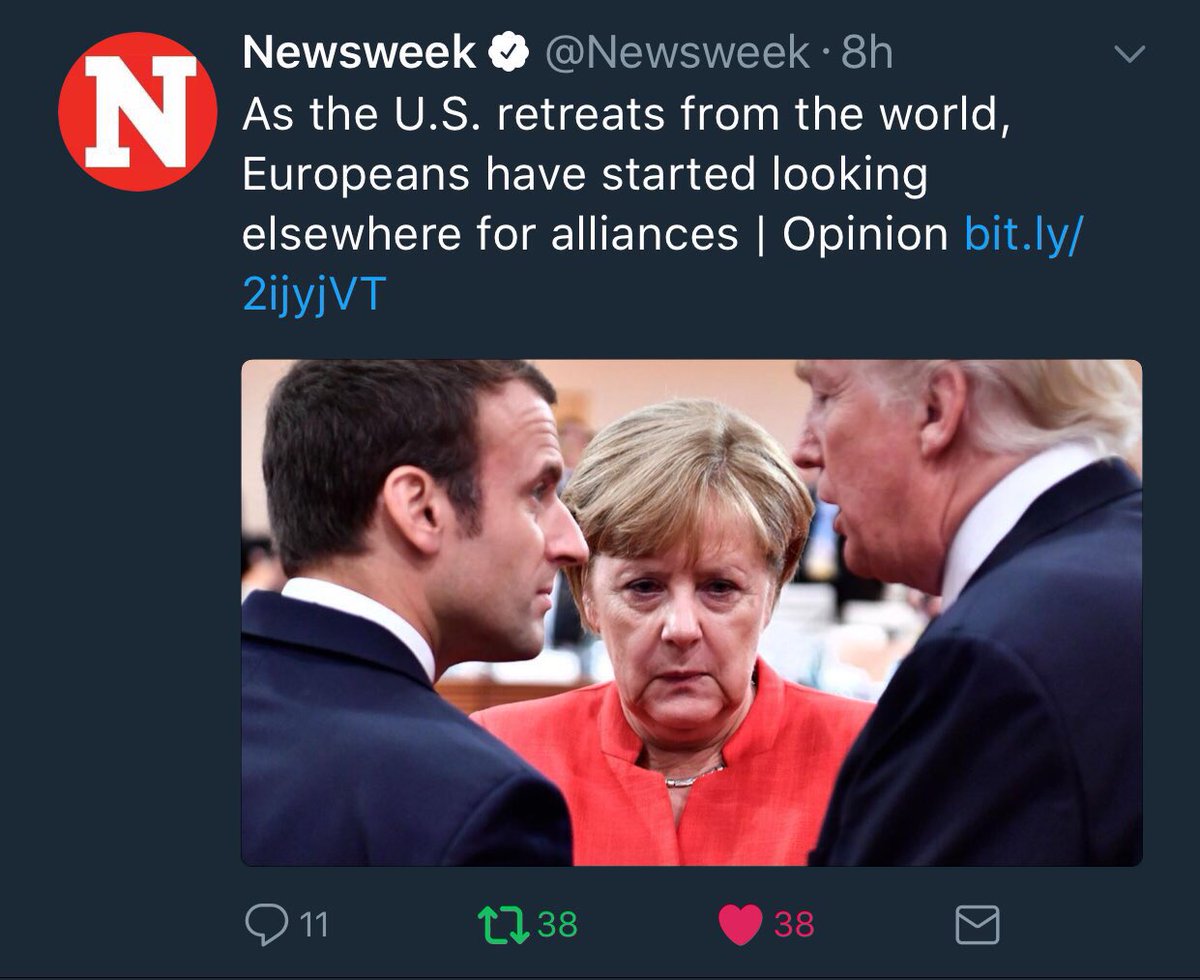Open the bit.ly article link
The image size is (1200, 980).
coord(1023,236)
